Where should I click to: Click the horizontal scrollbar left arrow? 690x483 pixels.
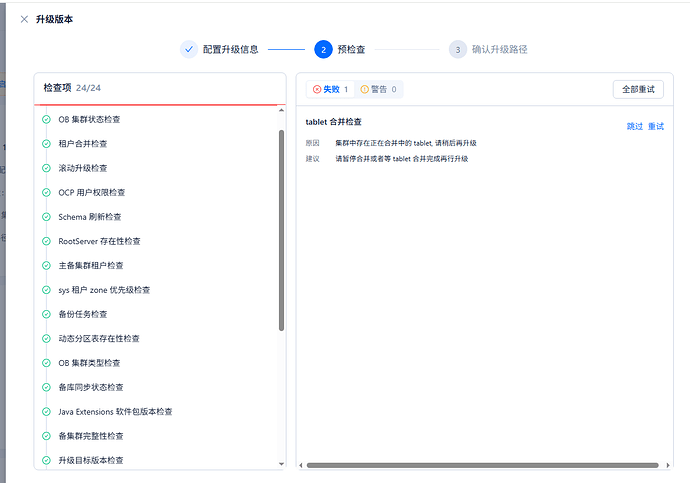pos(301,465)
